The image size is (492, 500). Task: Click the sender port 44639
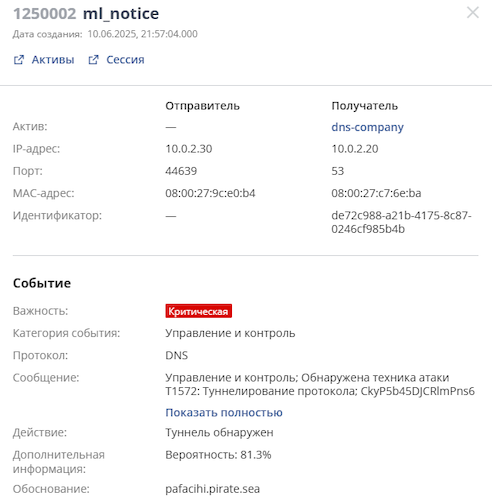[181, 171]
